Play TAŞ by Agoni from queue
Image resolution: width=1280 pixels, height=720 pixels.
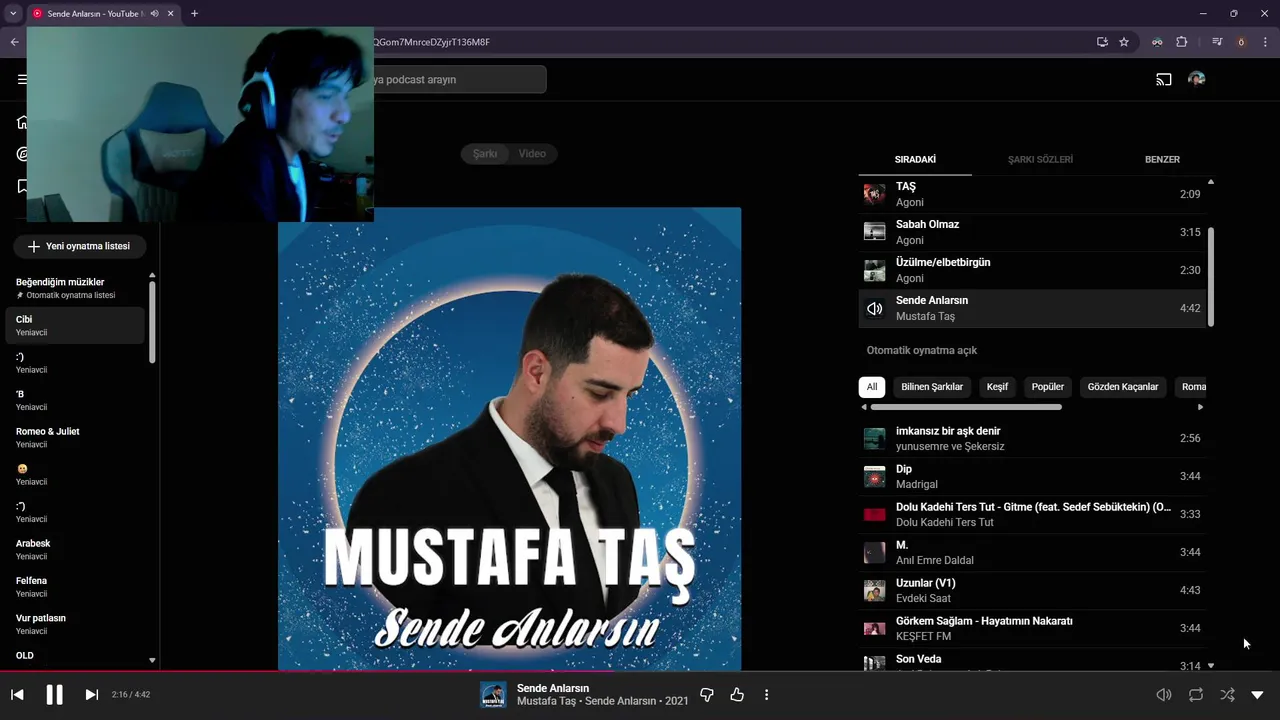(x=1032, y=194)
